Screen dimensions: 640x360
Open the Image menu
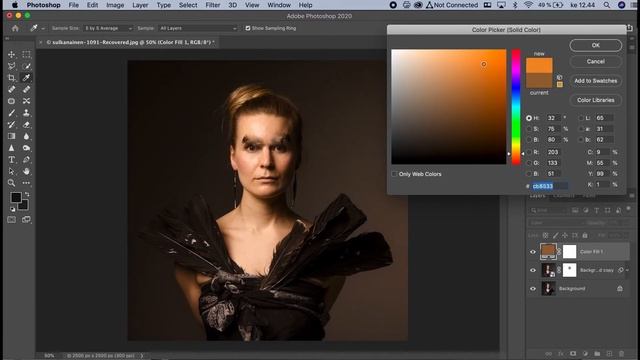pos(115,5)
